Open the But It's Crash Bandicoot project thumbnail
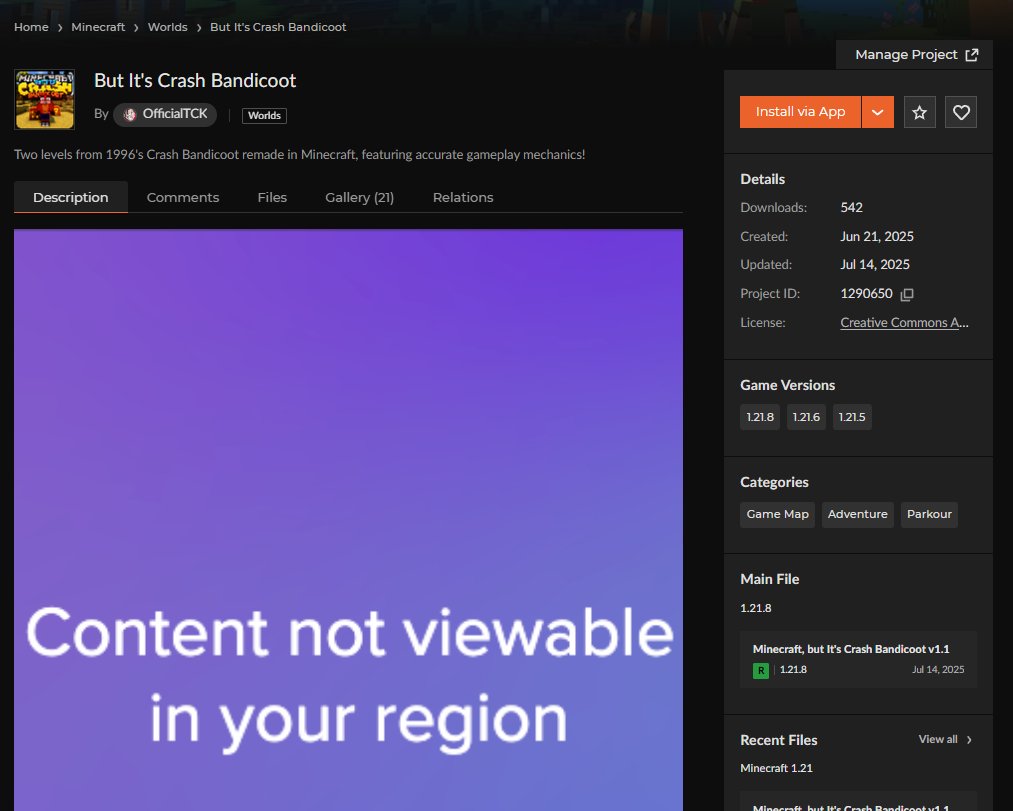Image resolution: width=1013 pixels, height=811 pixels. (x=45, y=100)
